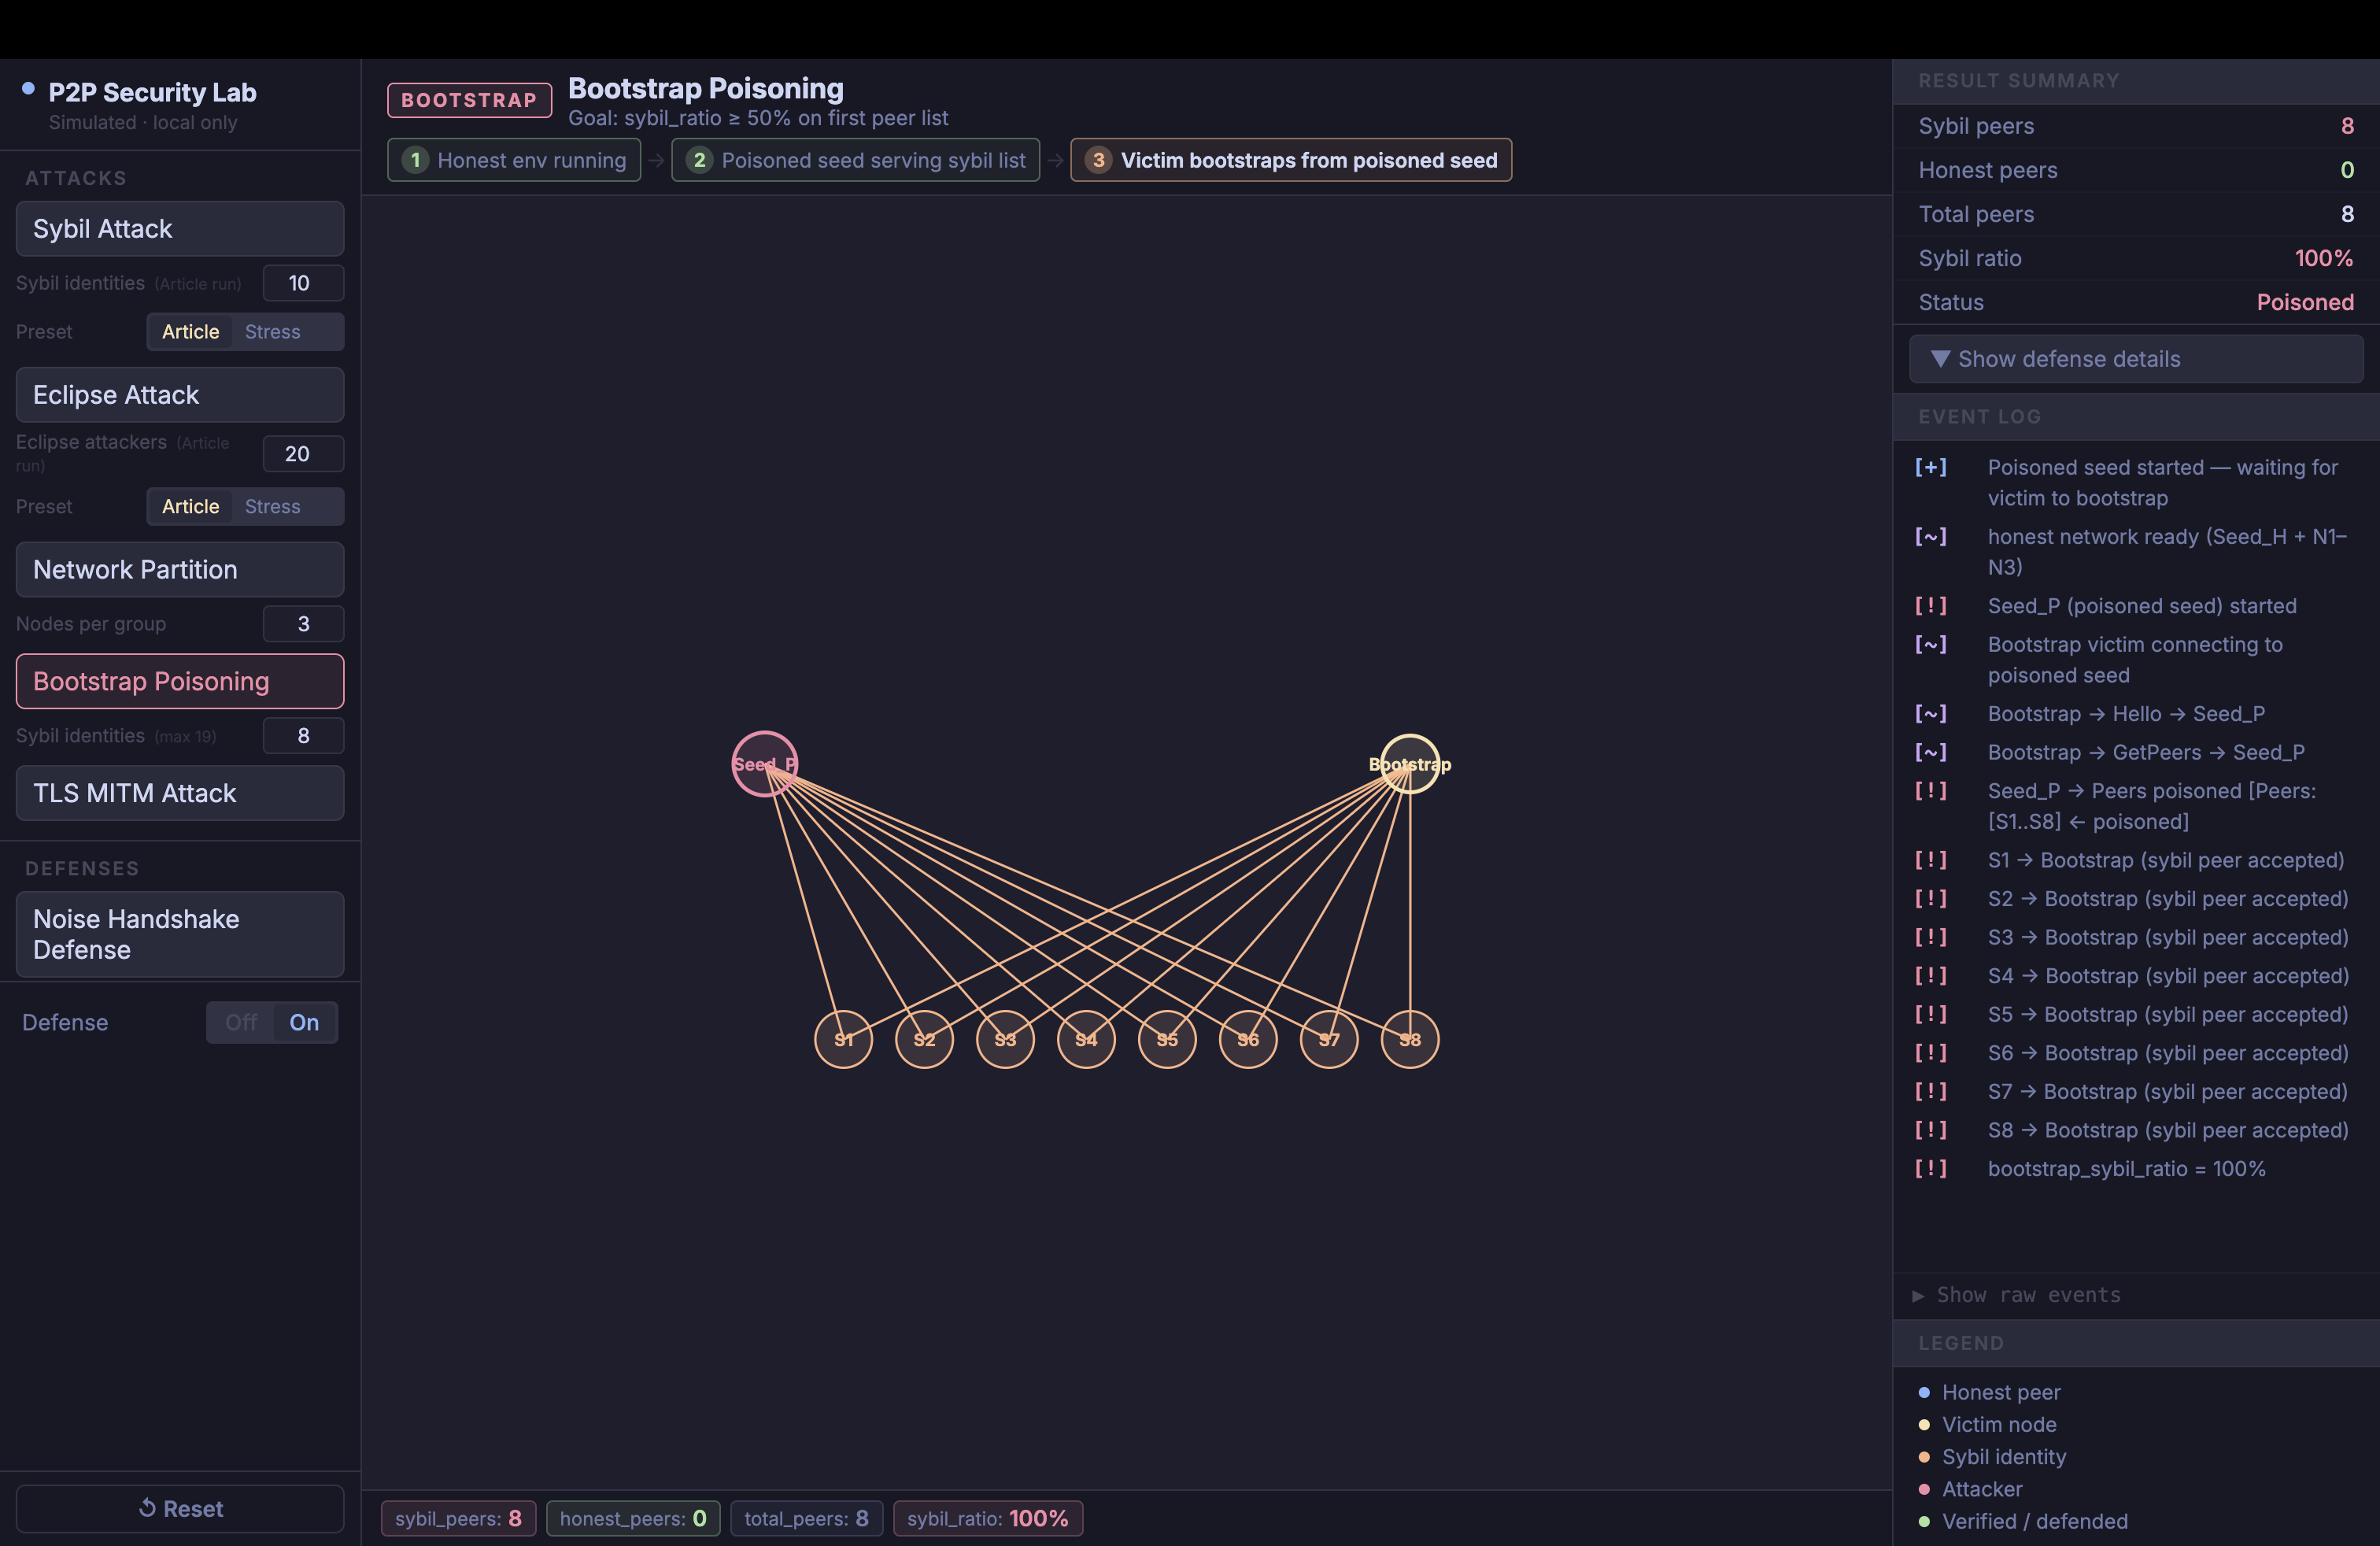The width and height of the screenshot is (2380, 1546).
Task: Edit Nodes per group field
Action: click(x=303, y=624)
